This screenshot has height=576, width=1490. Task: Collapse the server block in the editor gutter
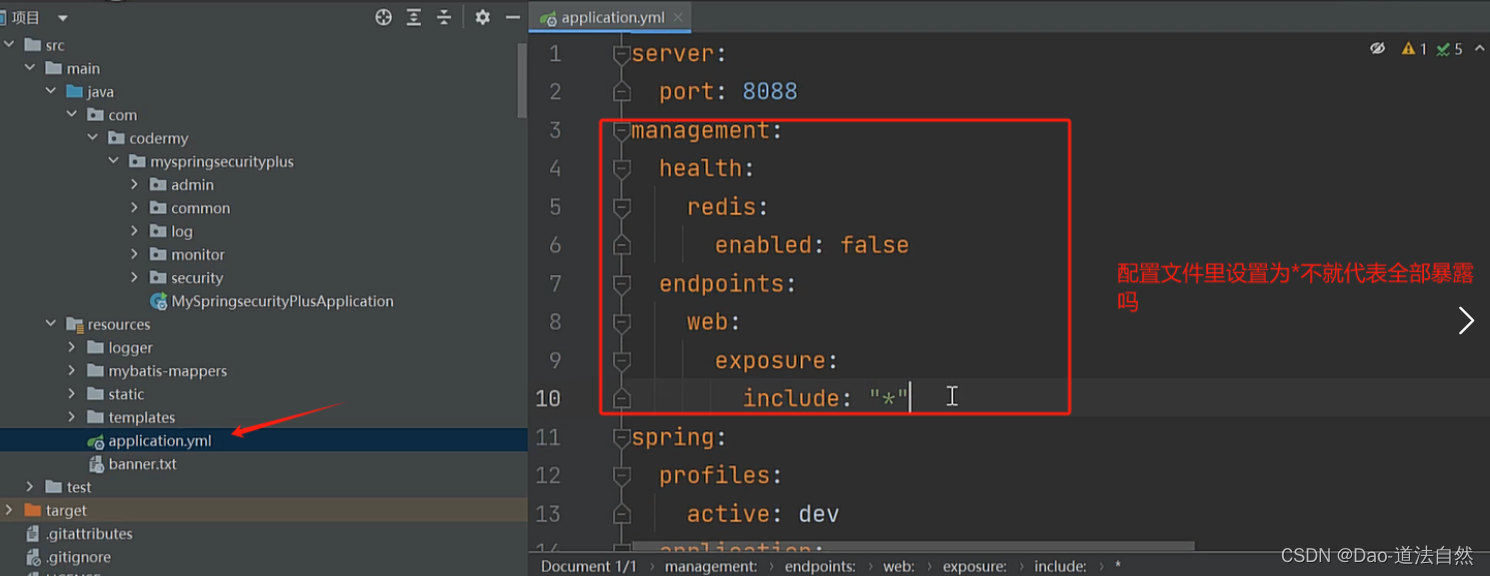(621, 53)
